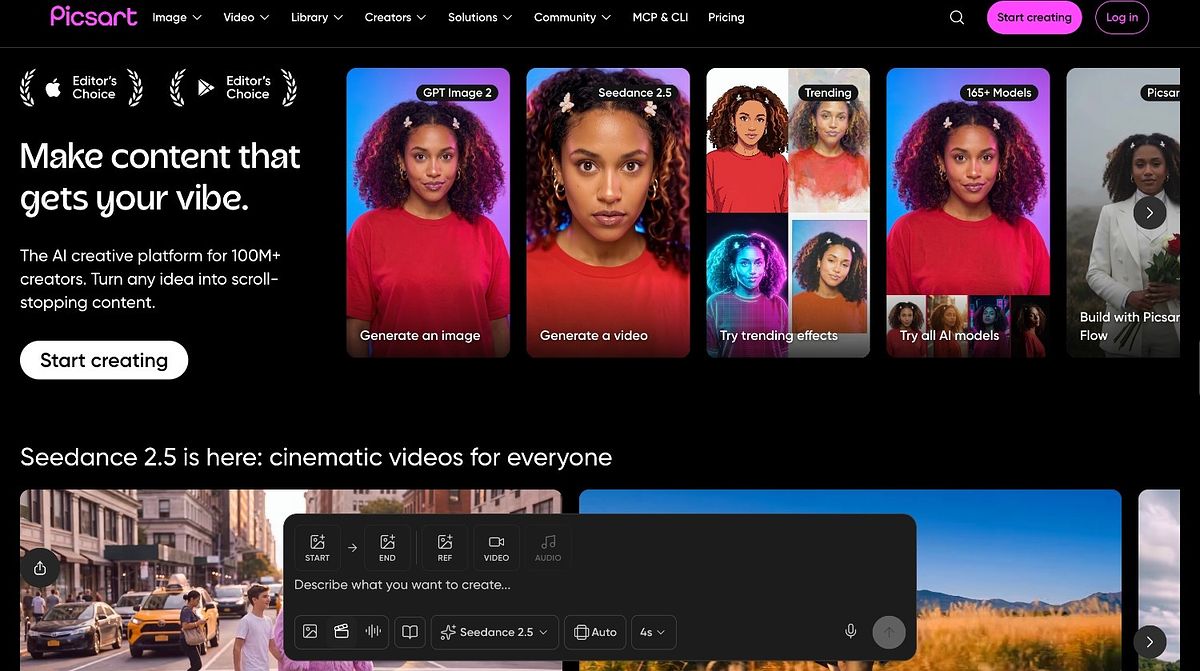Advance the Seedance video carousel right
This screenshot has width=1200, height=671.
[x=1150, y=642]
